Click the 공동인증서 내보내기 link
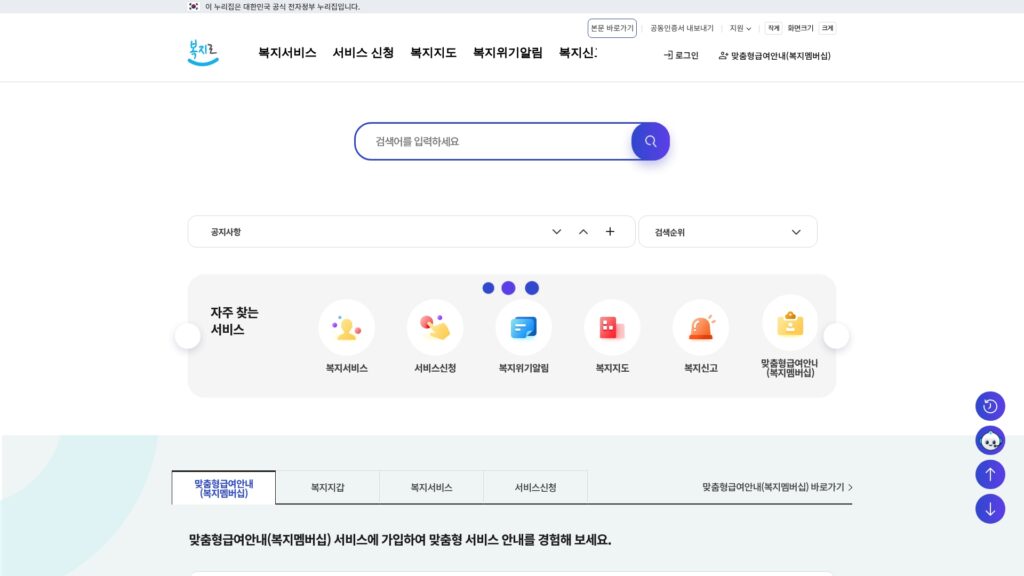1024x576 pixels. pyautogui.click(x=682, y=28)
